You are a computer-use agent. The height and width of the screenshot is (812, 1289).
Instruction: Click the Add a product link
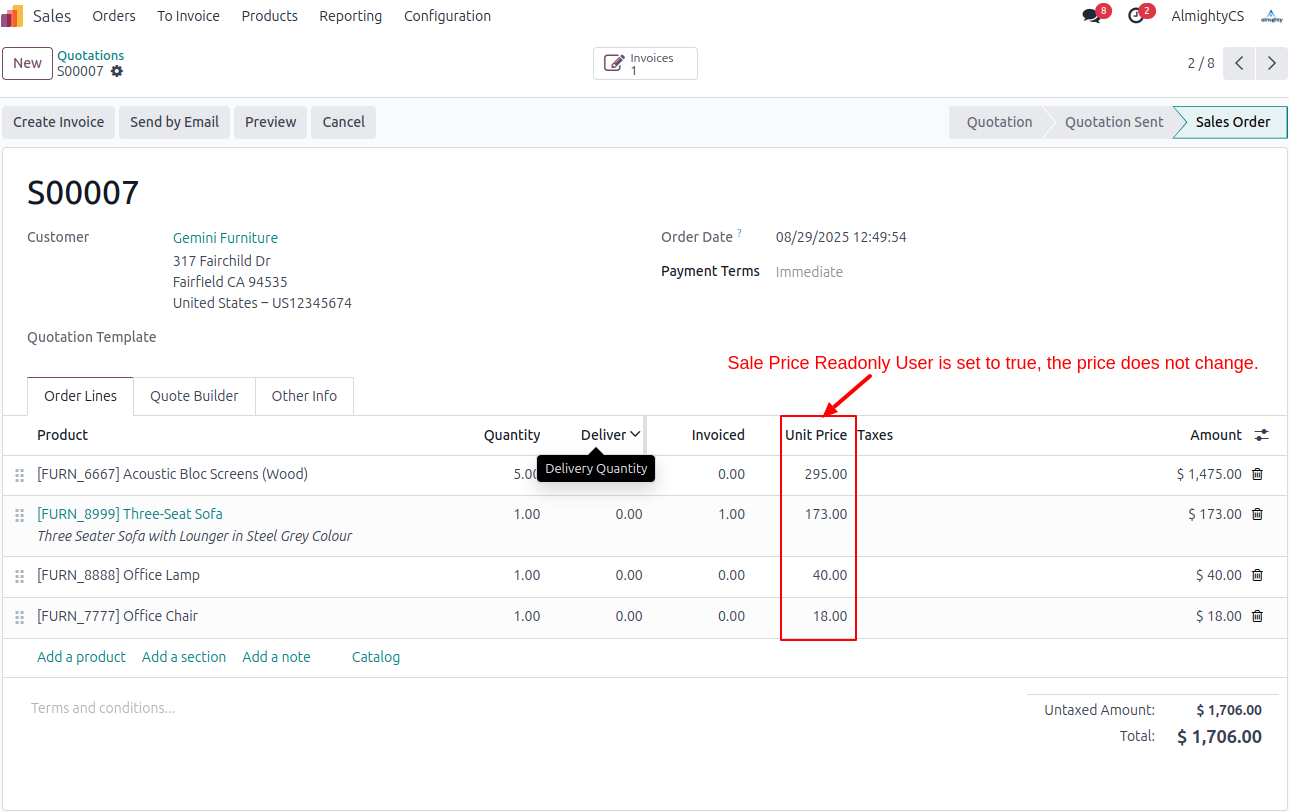pyautogui.click(x=81, y=657)
